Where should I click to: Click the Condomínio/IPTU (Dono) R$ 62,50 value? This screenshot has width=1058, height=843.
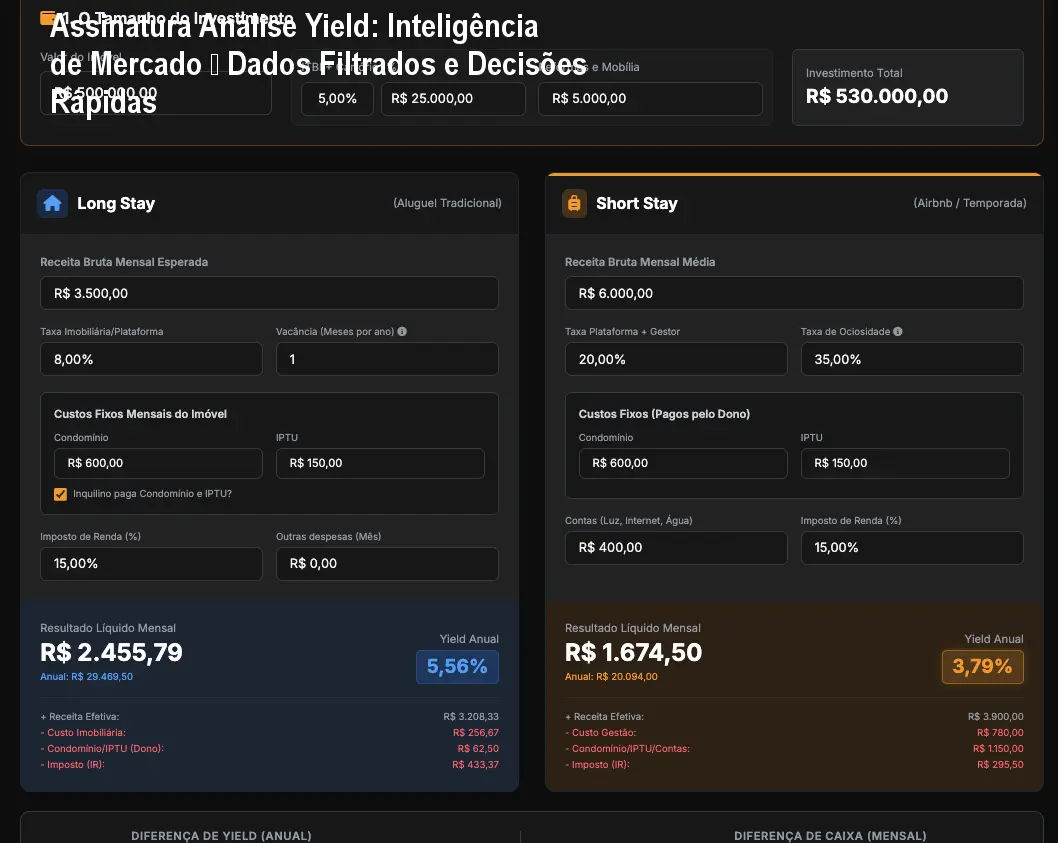(478, 749)
